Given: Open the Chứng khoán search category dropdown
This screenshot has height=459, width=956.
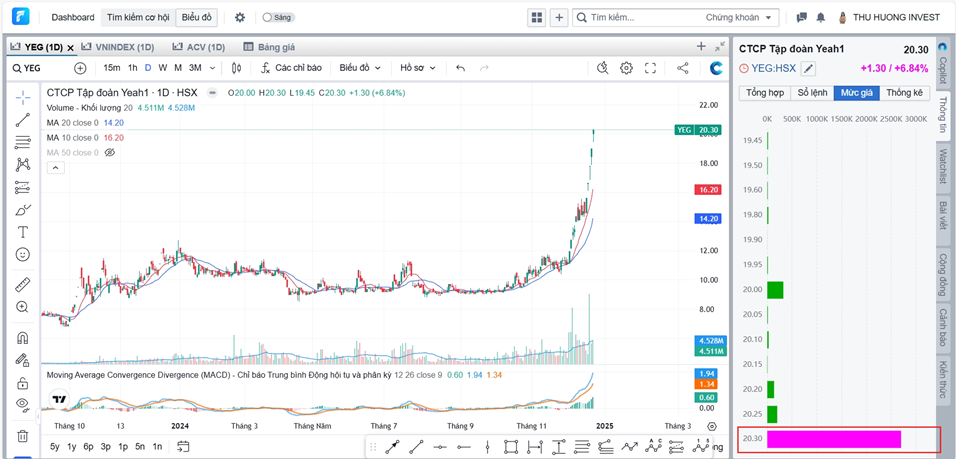Looking at the screenshot, I should 738,18.
